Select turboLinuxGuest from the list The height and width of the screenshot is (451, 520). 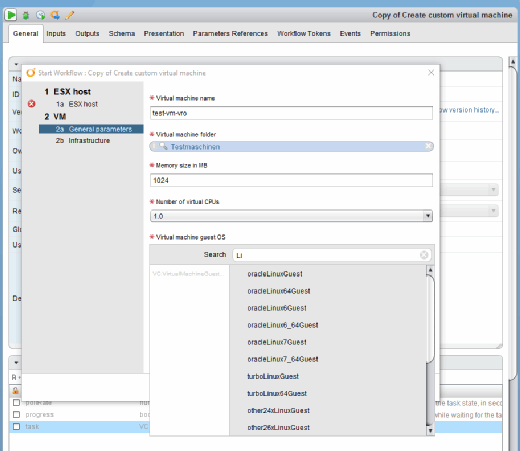tap(273, 376)
